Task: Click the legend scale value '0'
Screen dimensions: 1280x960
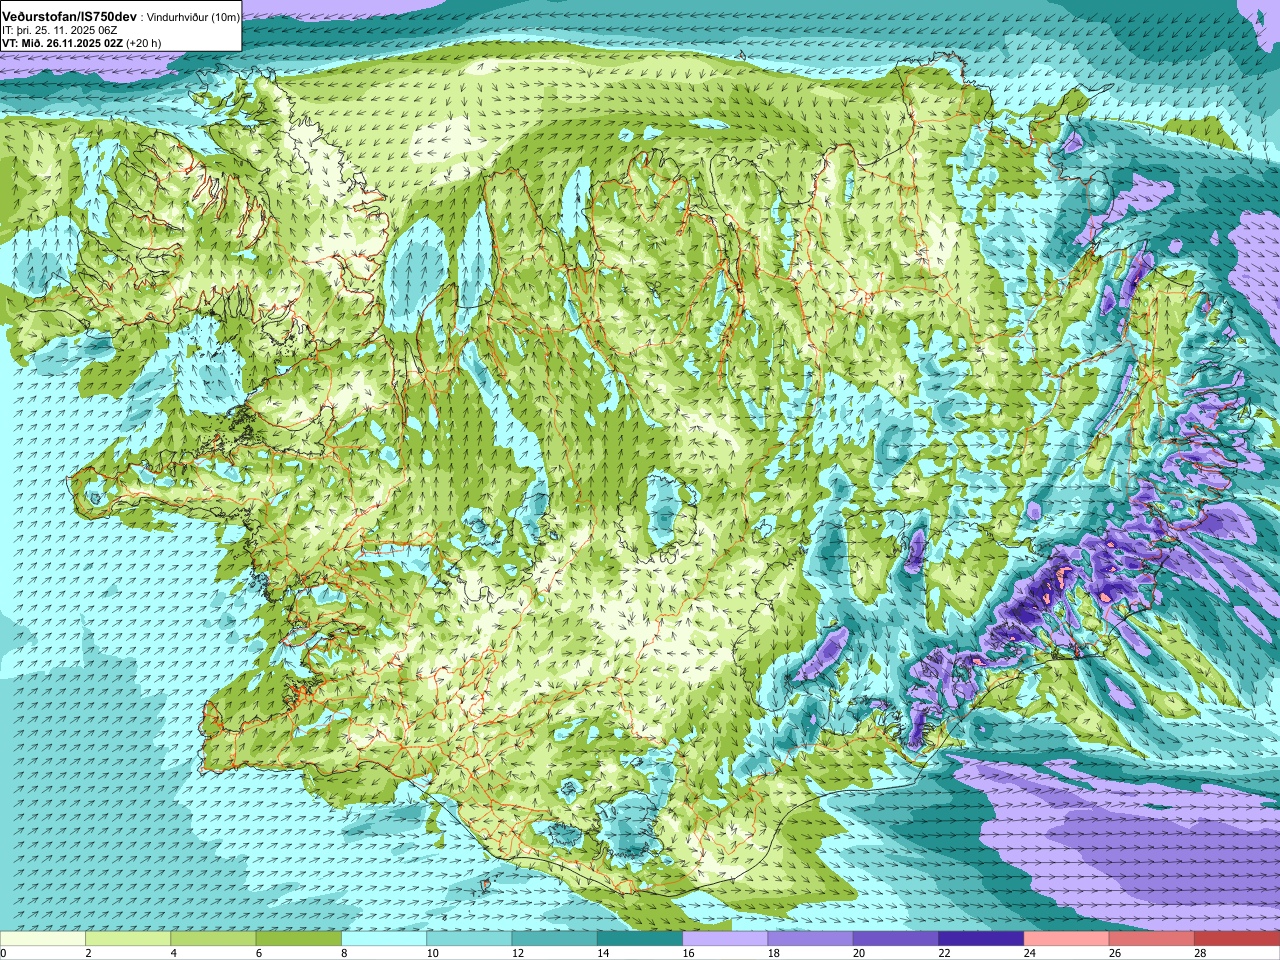Action: tap(4, 953)
